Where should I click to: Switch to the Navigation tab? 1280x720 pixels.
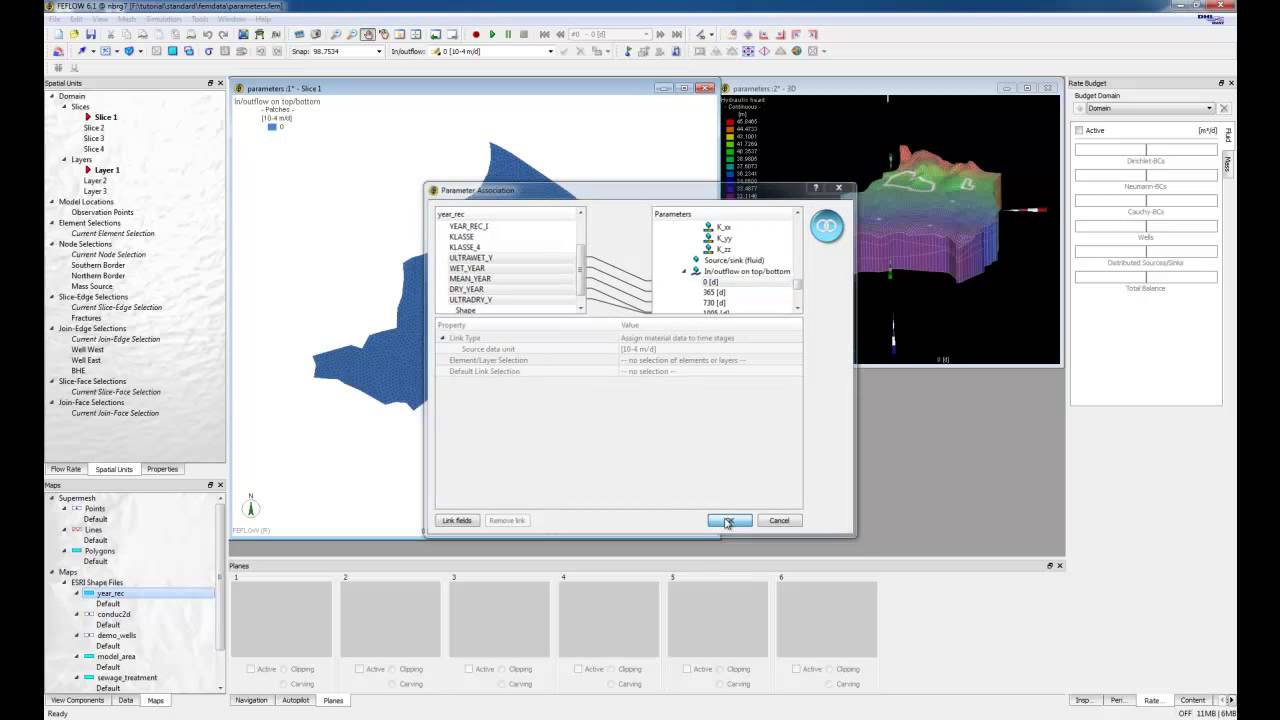[x=251, y=700]
